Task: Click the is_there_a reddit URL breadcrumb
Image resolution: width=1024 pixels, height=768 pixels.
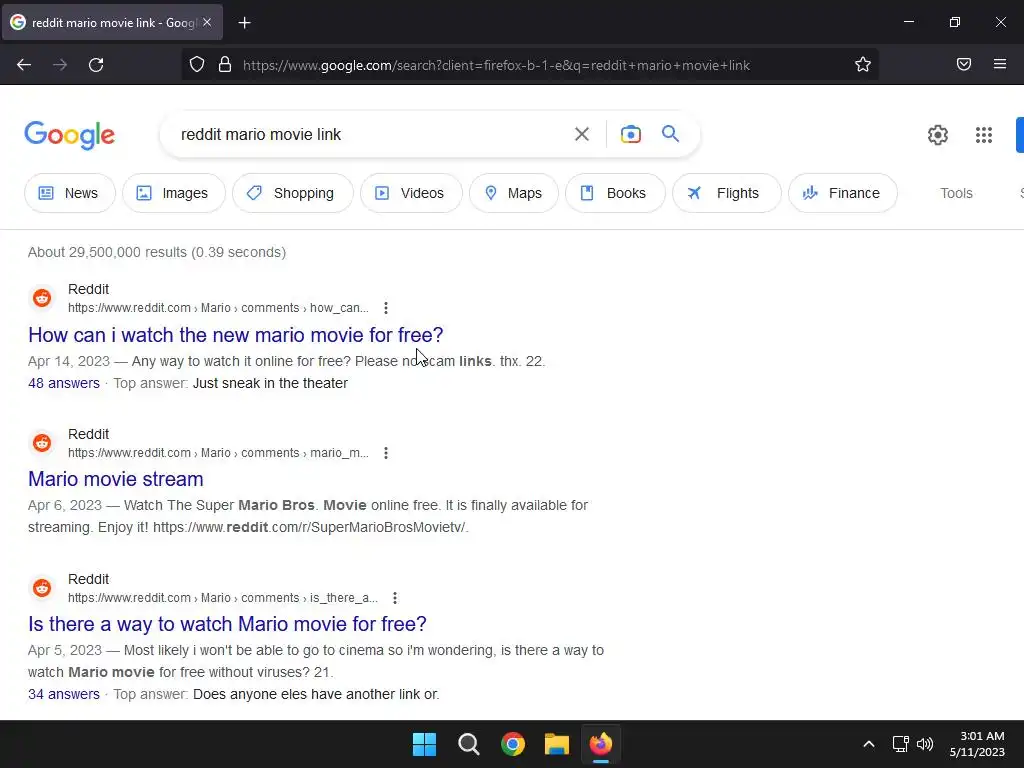Action: tap(223, 598)
